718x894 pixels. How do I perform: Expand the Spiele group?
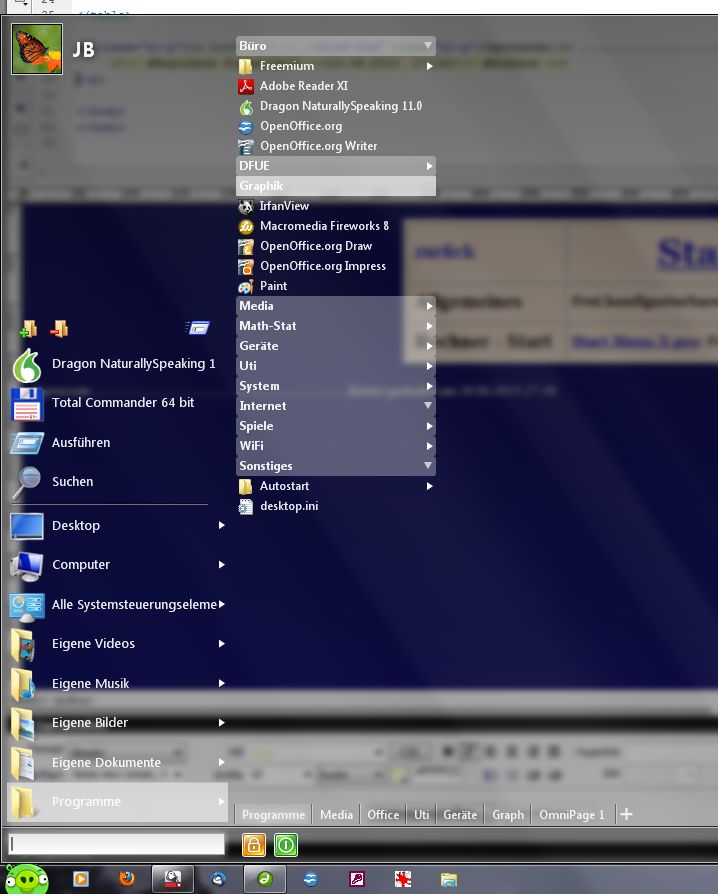336,426
